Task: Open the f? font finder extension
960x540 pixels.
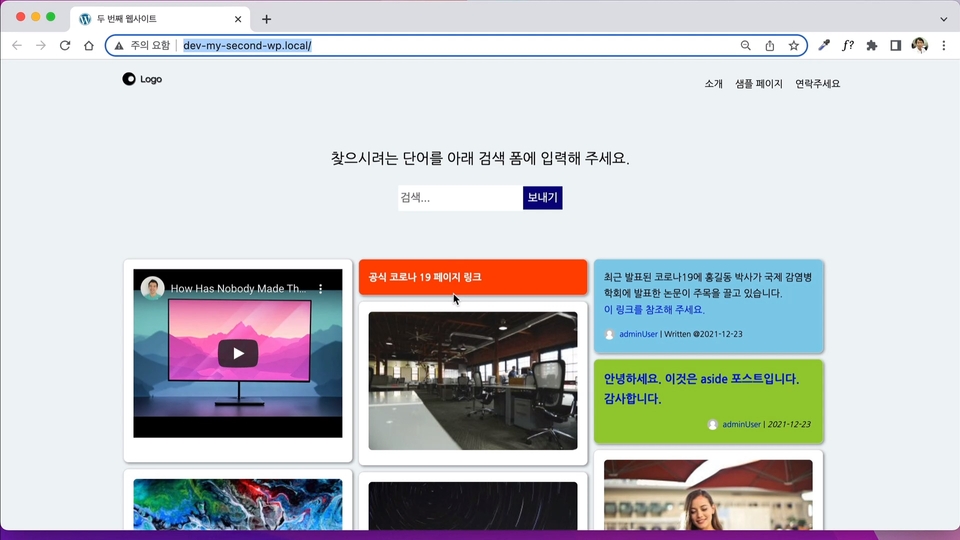Action: click(x=848, y=45)
